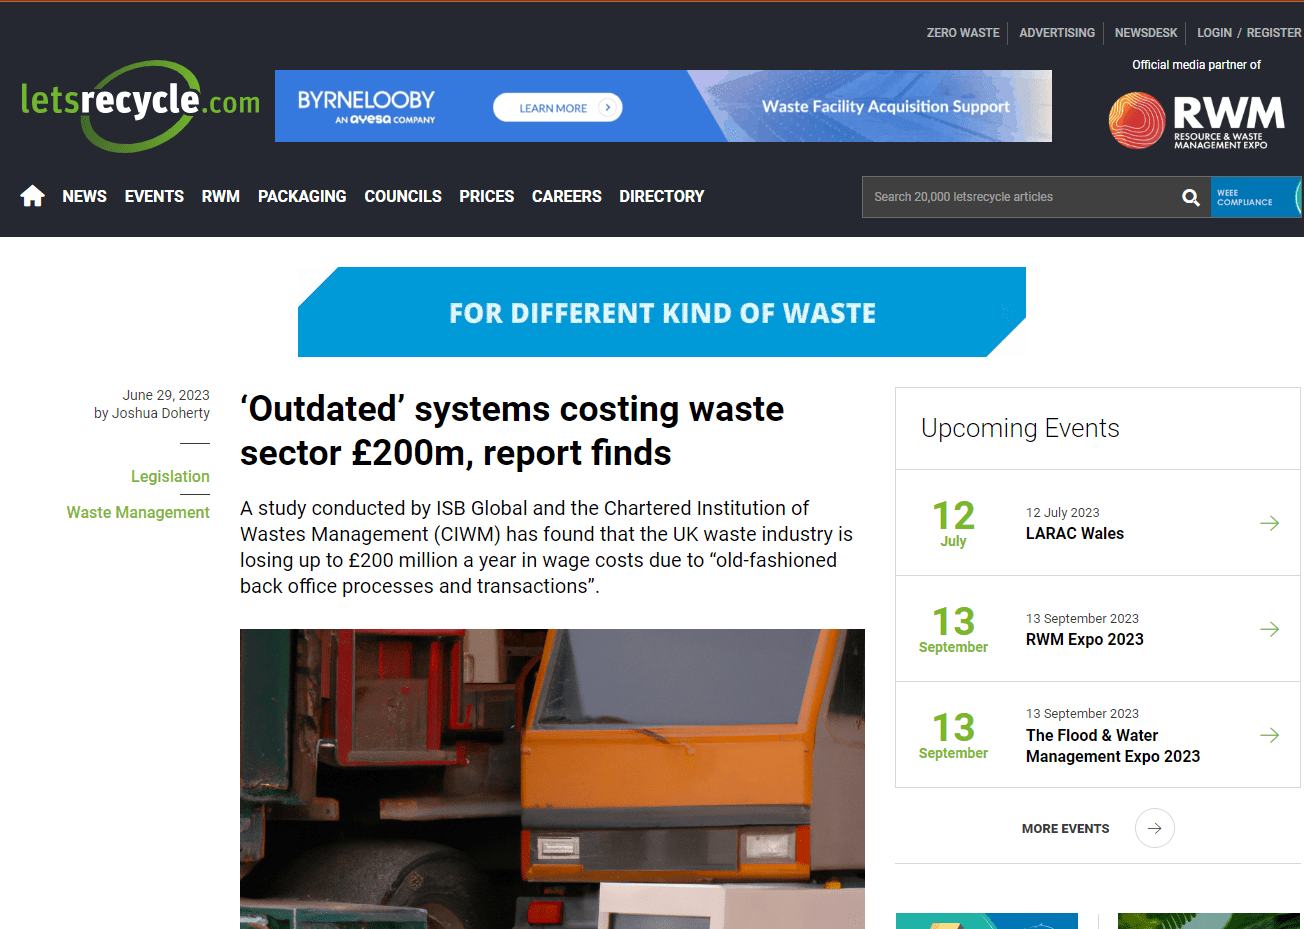Click the LOGIN link

pyautogui.click(x=1214, y=33)
